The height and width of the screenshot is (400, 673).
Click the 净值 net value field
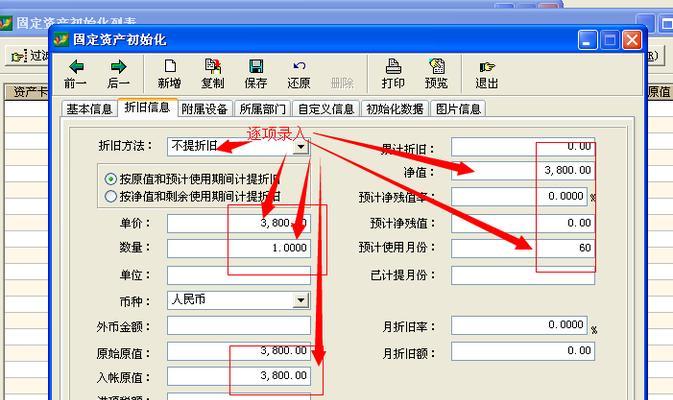[x=523, y=171]
